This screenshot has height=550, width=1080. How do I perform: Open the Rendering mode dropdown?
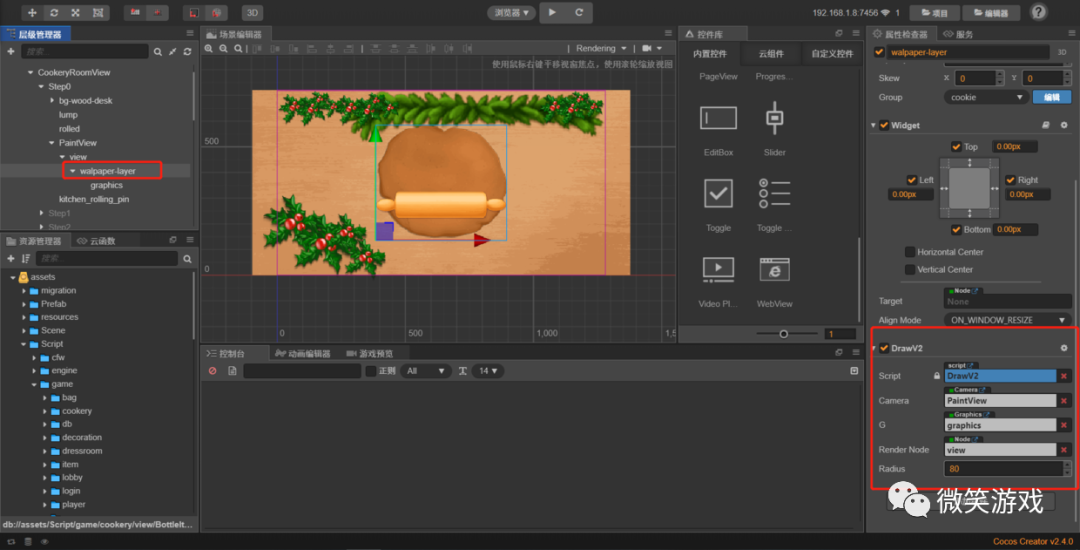coord(601,49)
